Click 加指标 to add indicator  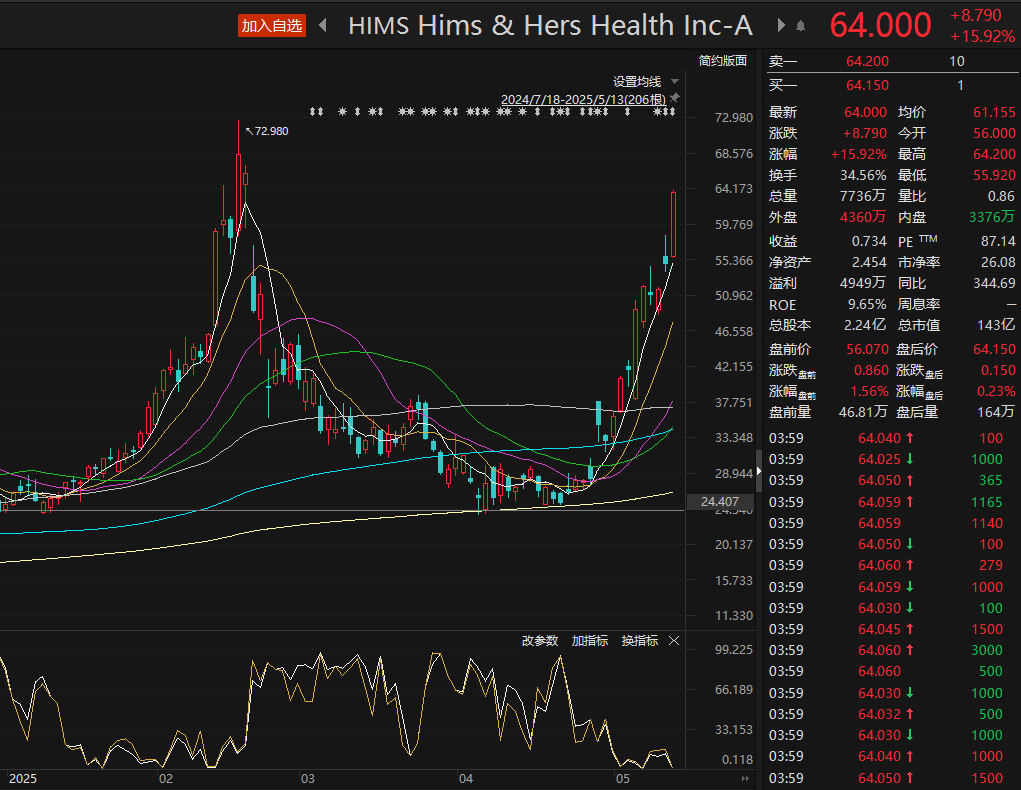(590, 641)
